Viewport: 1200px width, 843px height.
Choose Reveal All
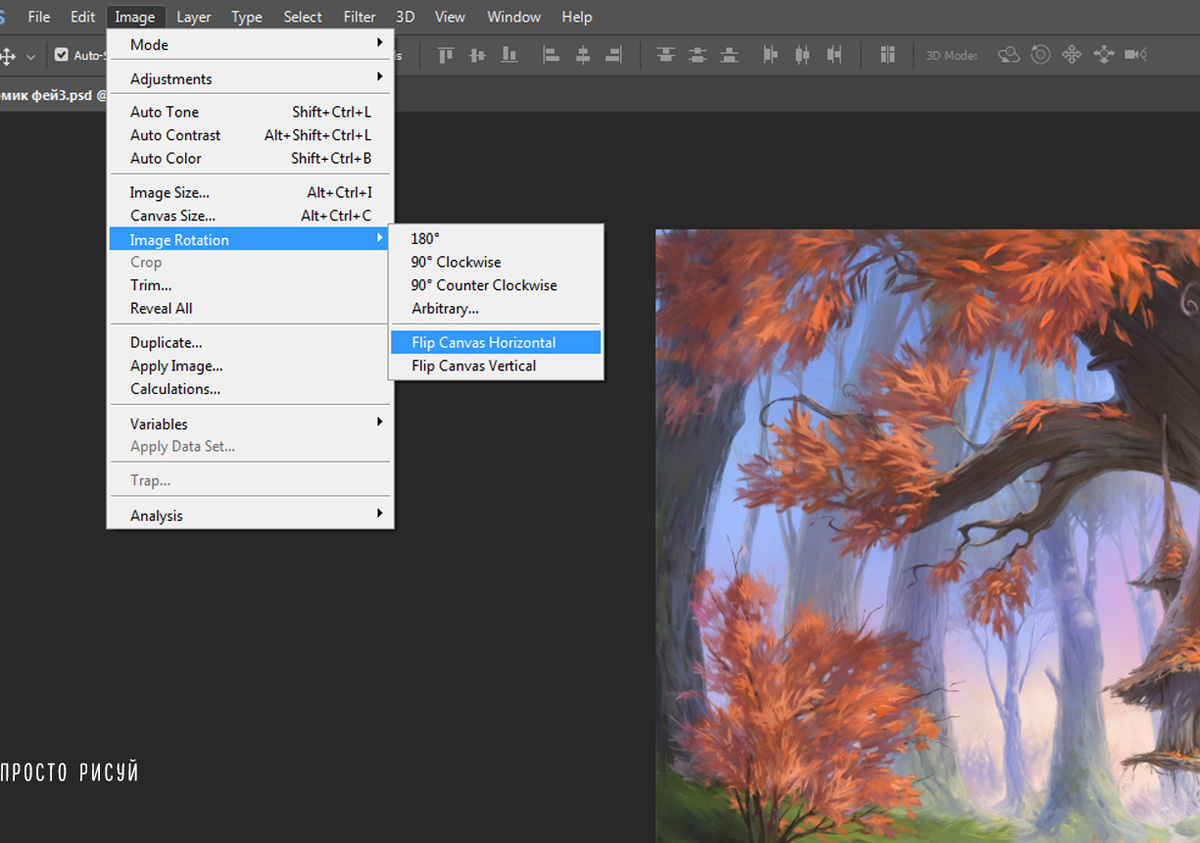click(x=250, y=308)
